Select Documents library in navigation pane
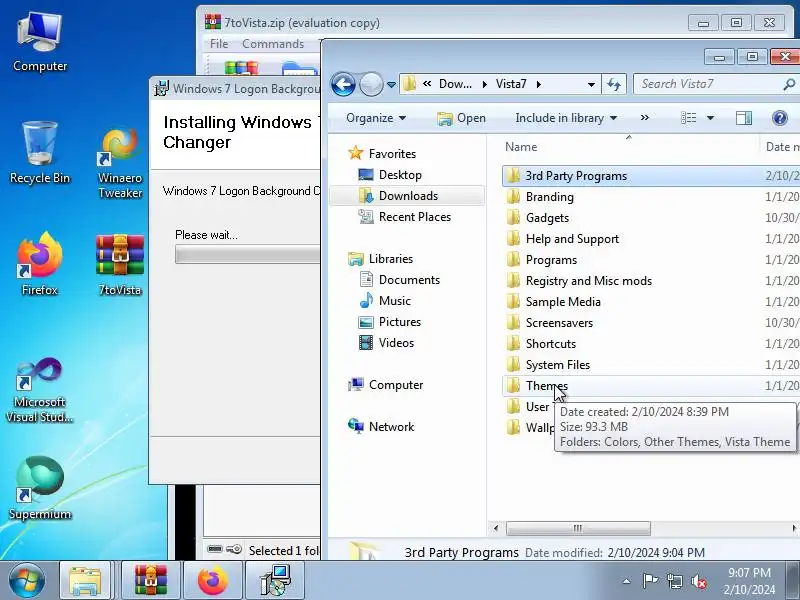This screenshot has height=600, width=800. click(409, 280)
